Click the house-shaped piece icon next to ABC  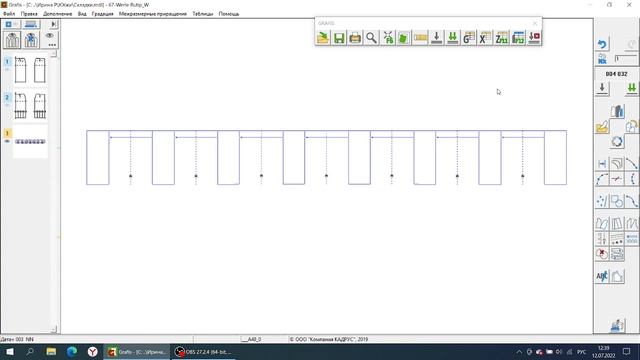point(617,276)
